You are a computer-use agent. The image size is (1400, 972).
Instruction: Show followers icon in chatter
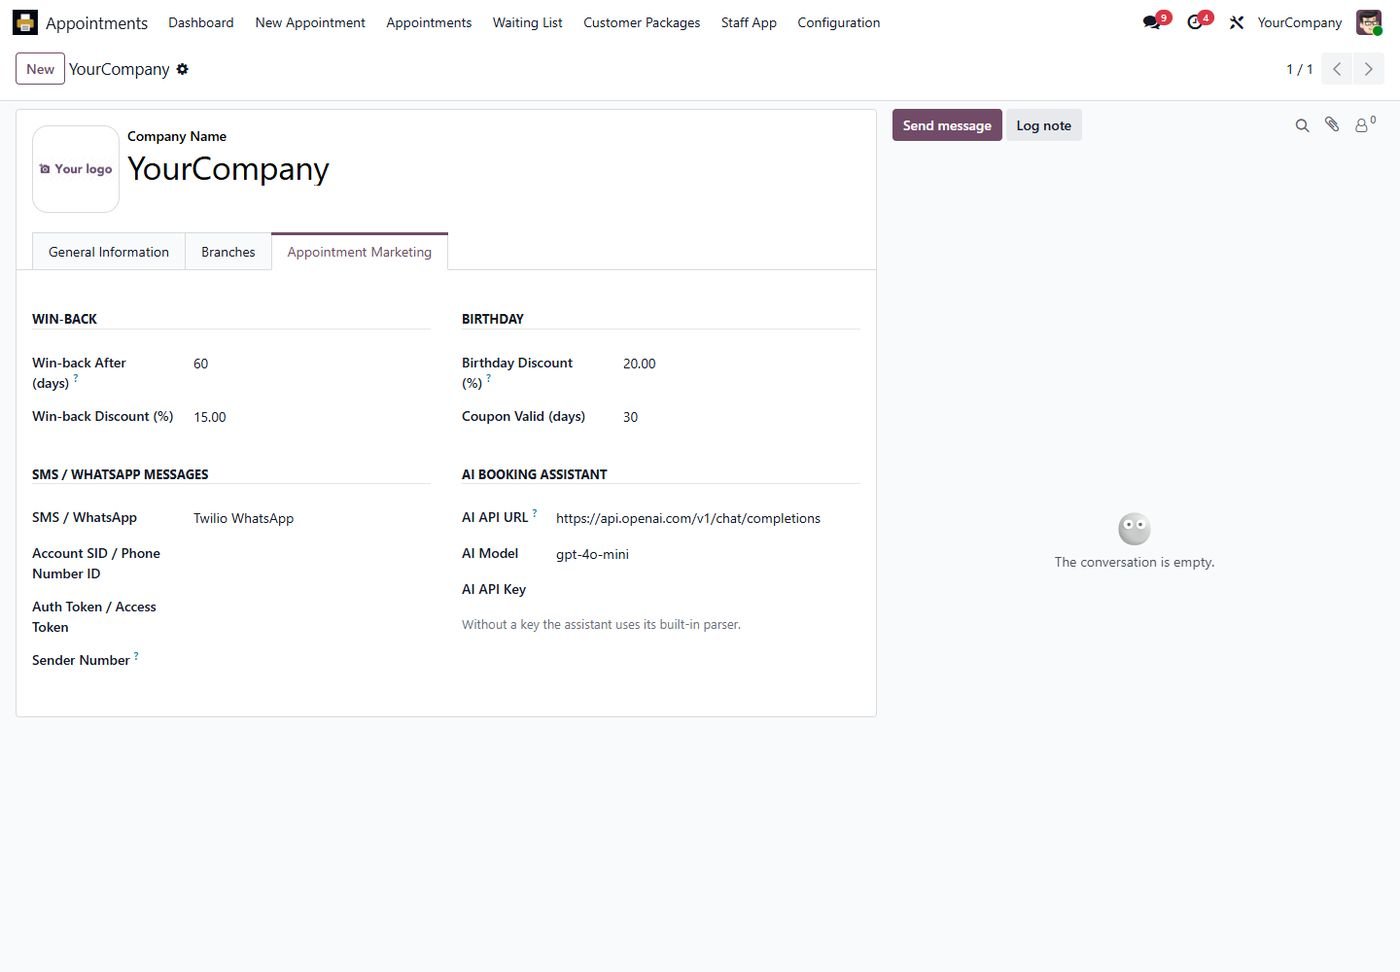(x=1365, y=125)
